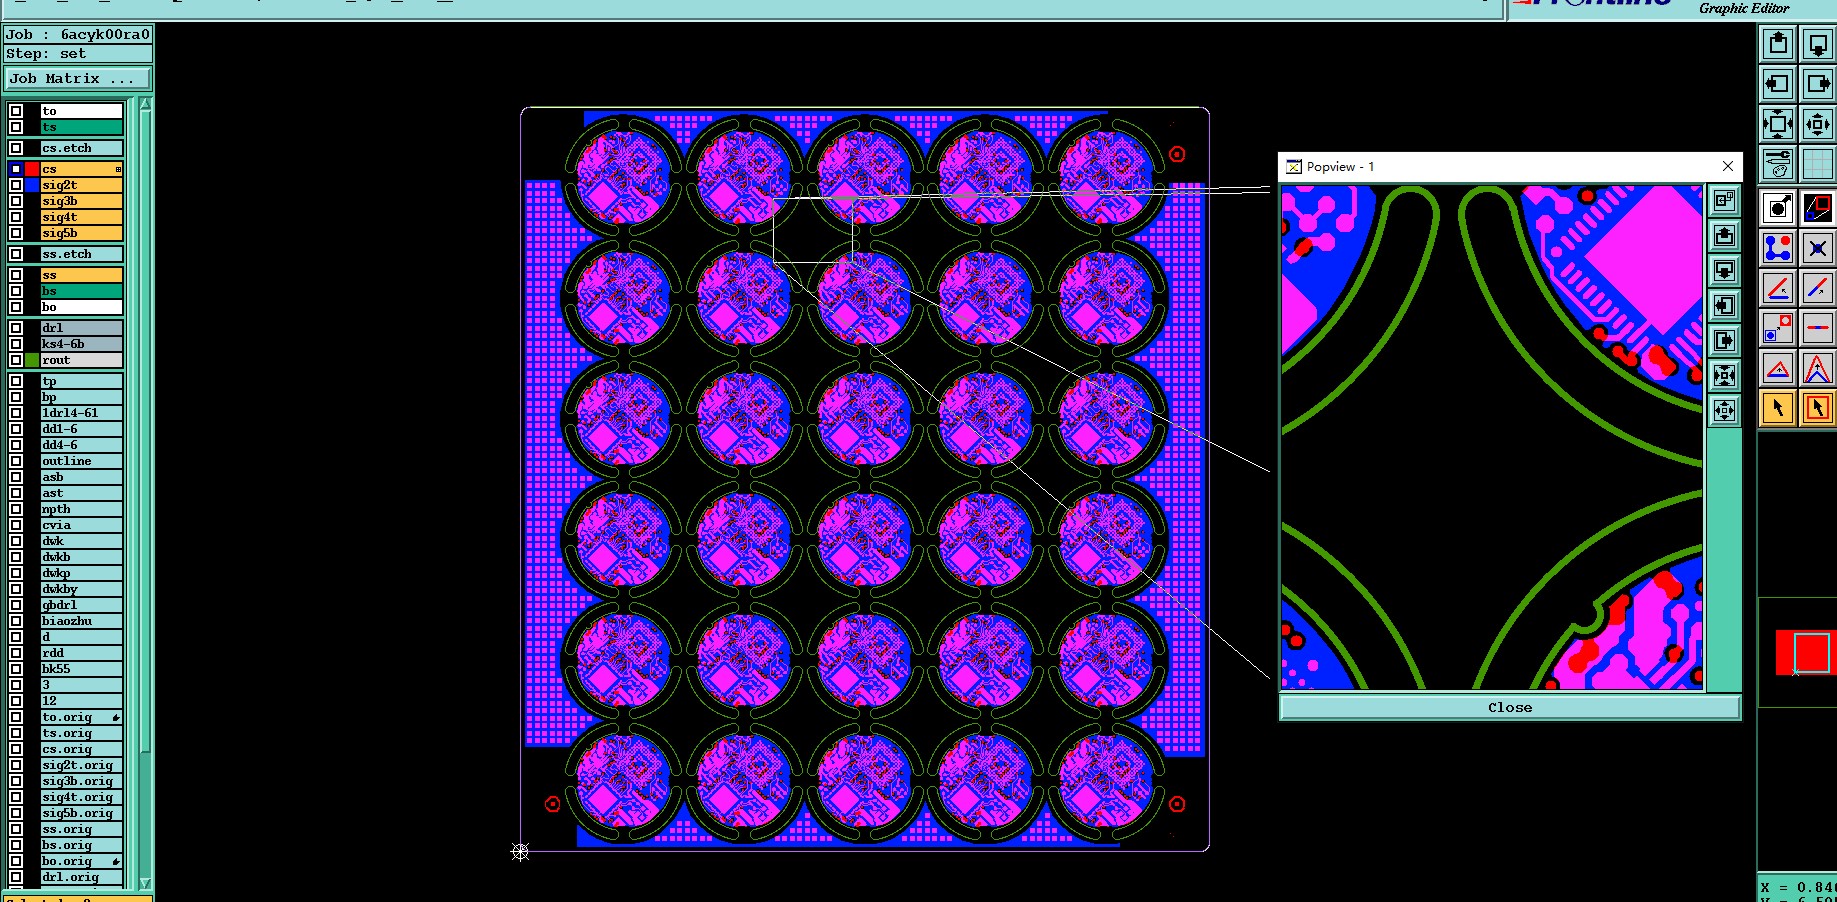Click the pan right arrow icon in main toolbar
Screen dimensions: 1837x902
click(1817, 84)
